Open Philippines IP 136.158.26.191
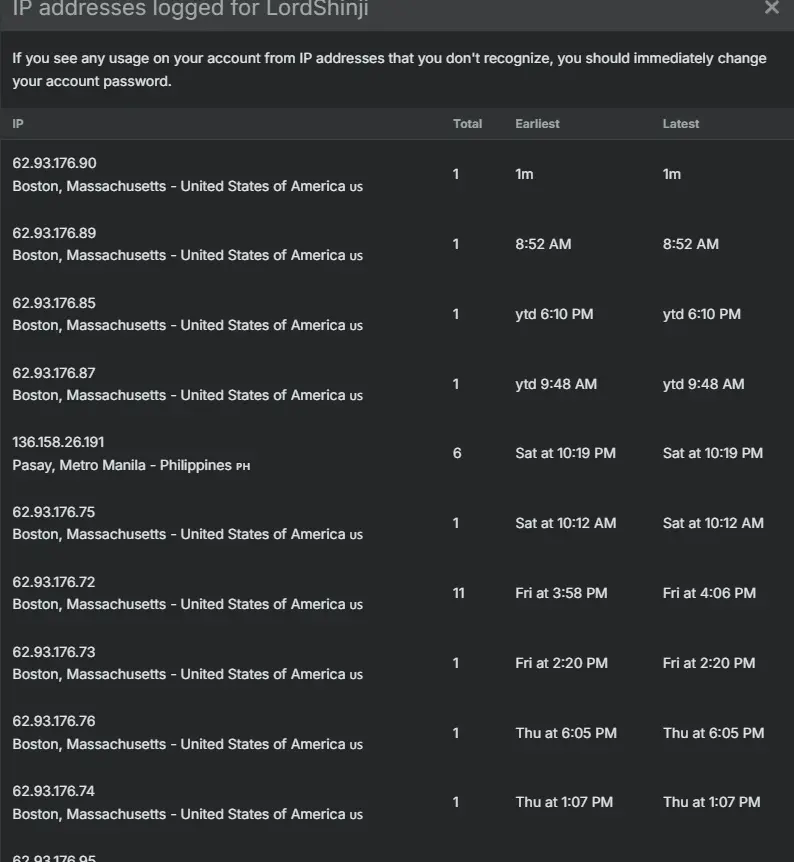The image size is (794, 862). click(x=58, y=443)
